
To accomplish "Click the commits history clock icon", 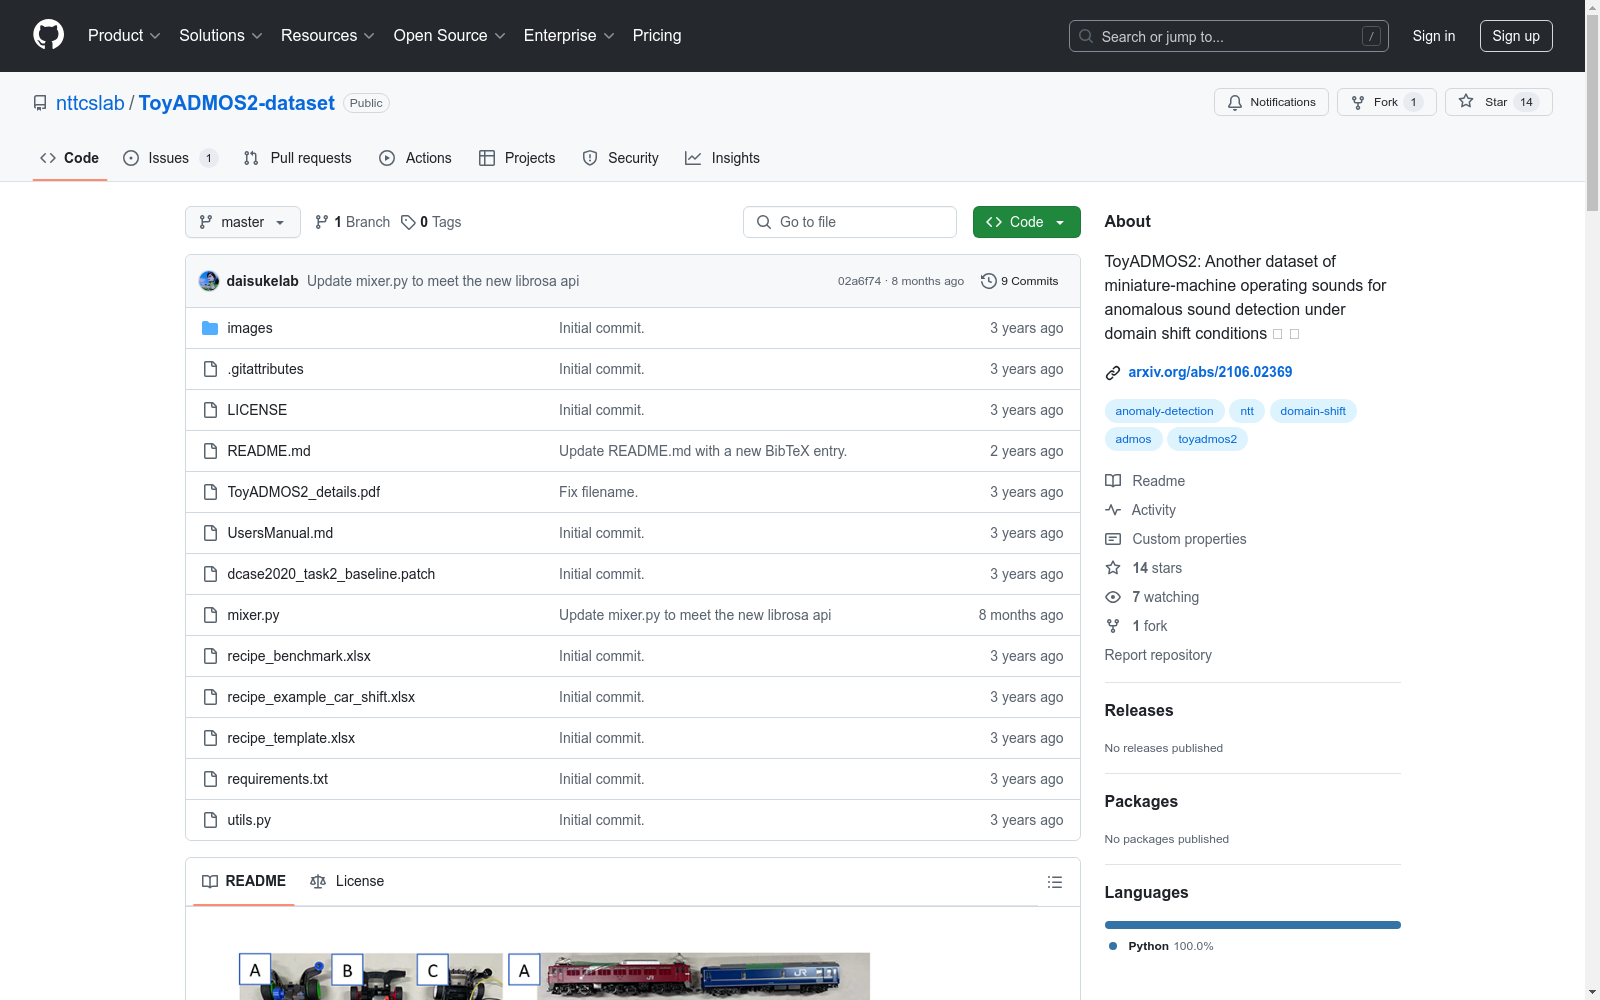I will 989,281.
